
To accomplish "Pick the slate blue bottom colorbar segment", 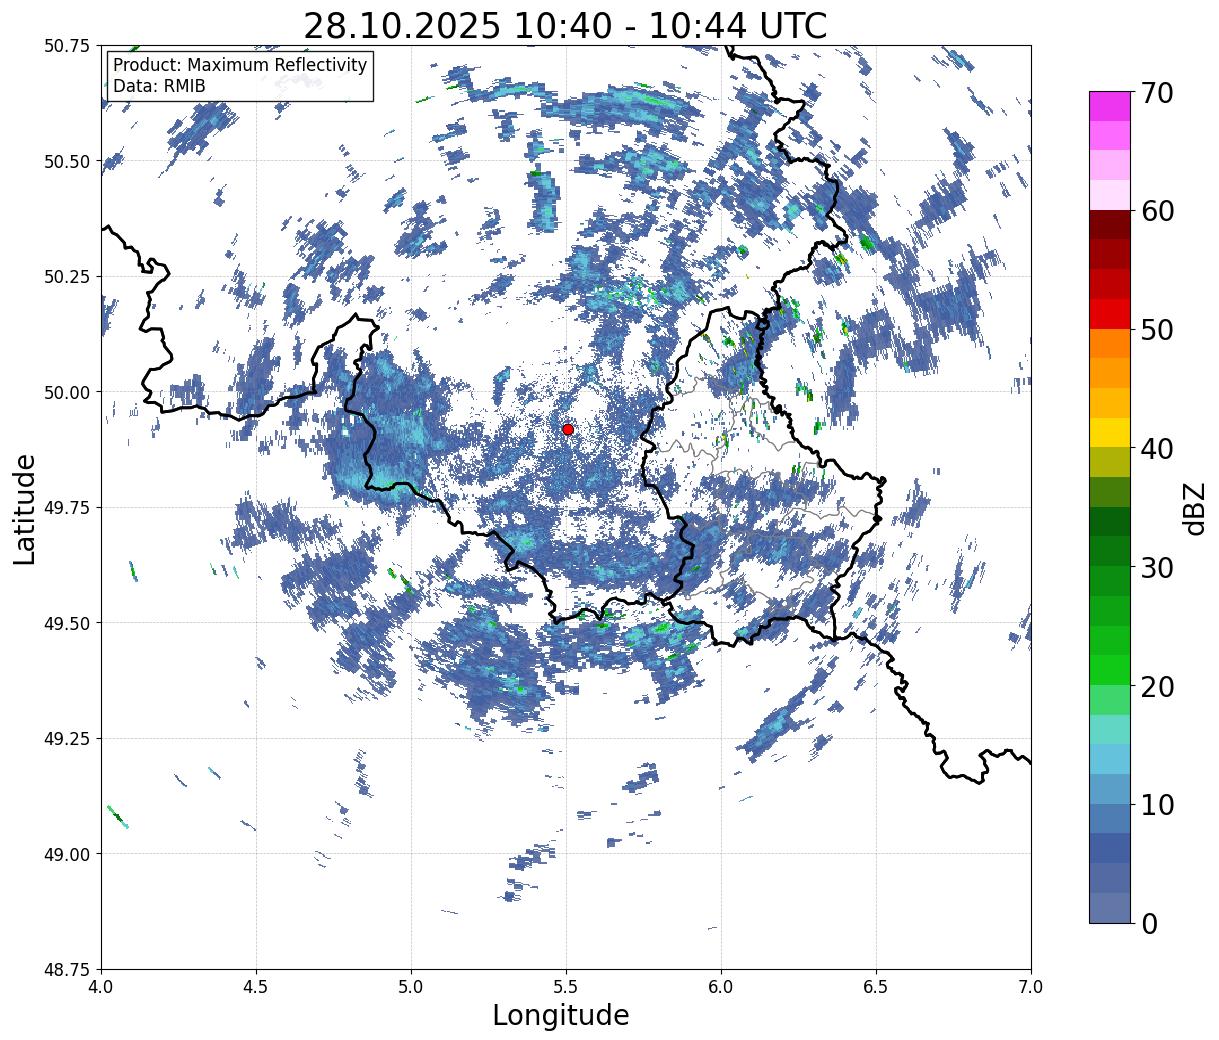I will pos(1110,907).
